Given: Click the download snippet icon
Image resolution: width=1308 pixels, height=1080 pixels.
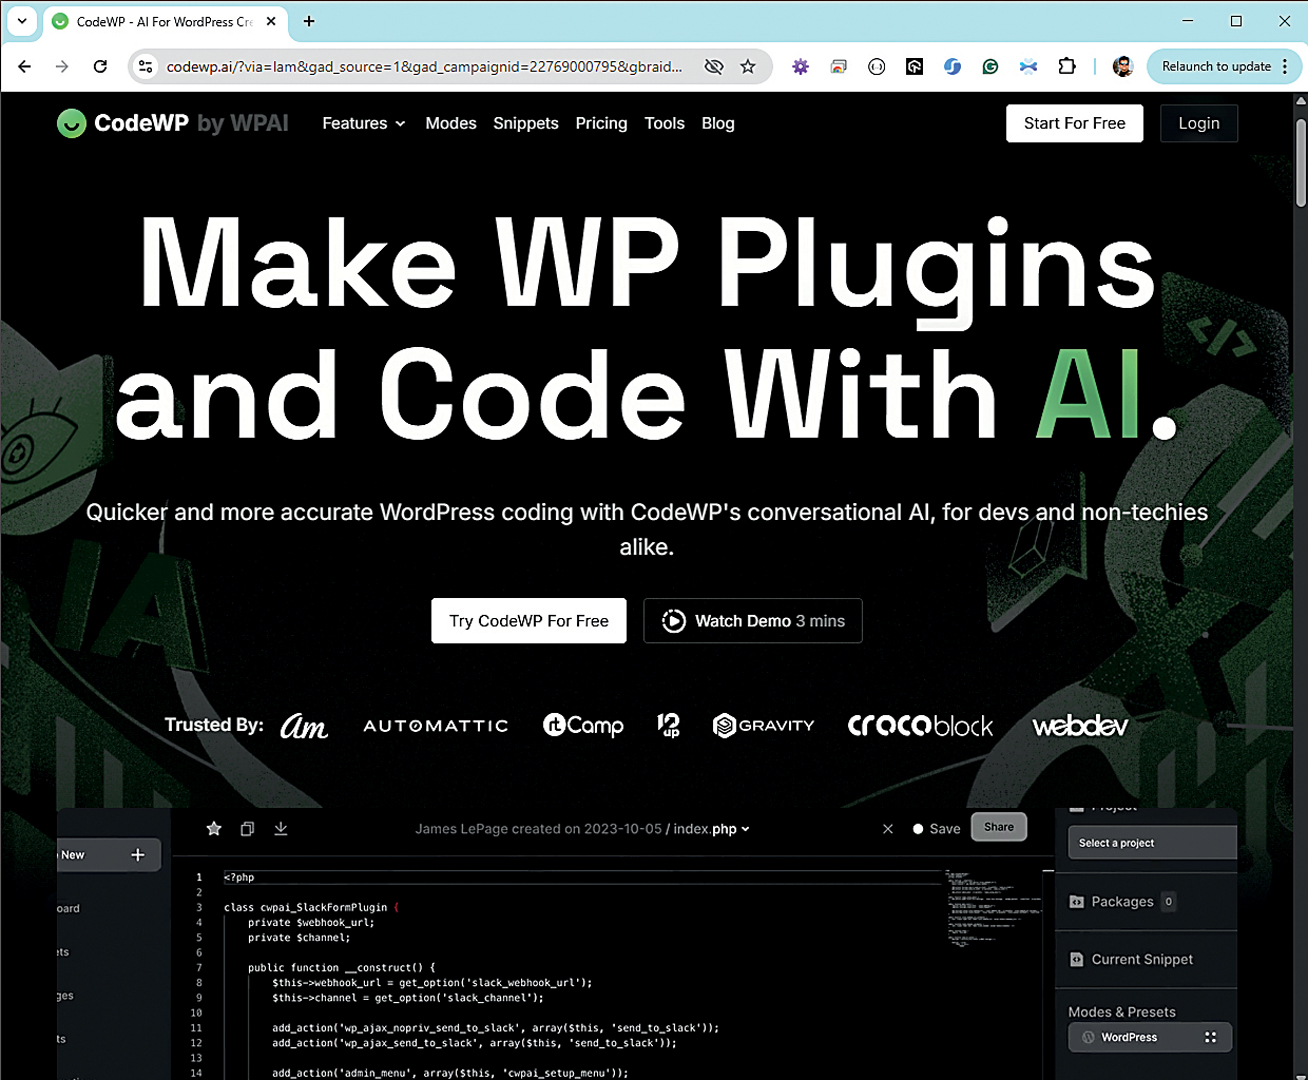Looking at the screenshot, I should (x=281, y=829).
